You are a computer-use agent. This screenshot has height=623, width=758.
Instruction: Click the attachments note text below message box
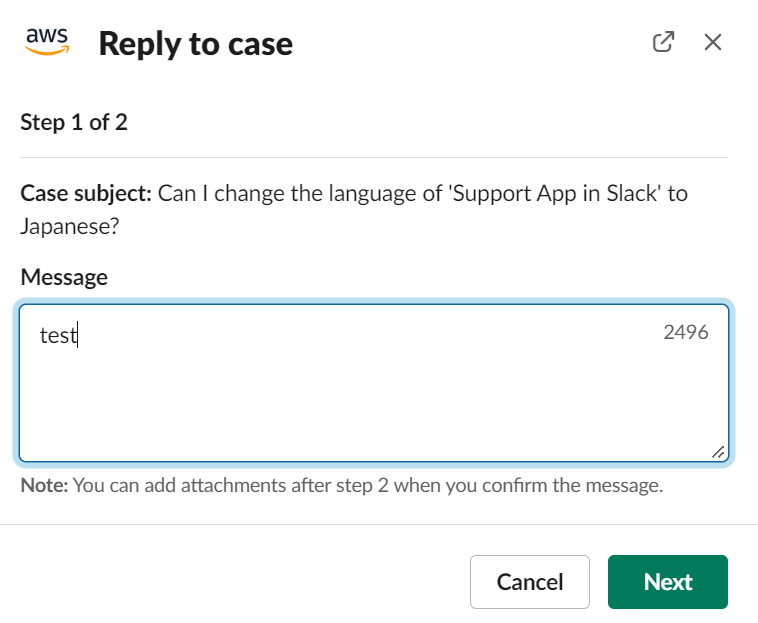[x=342, y=485]
